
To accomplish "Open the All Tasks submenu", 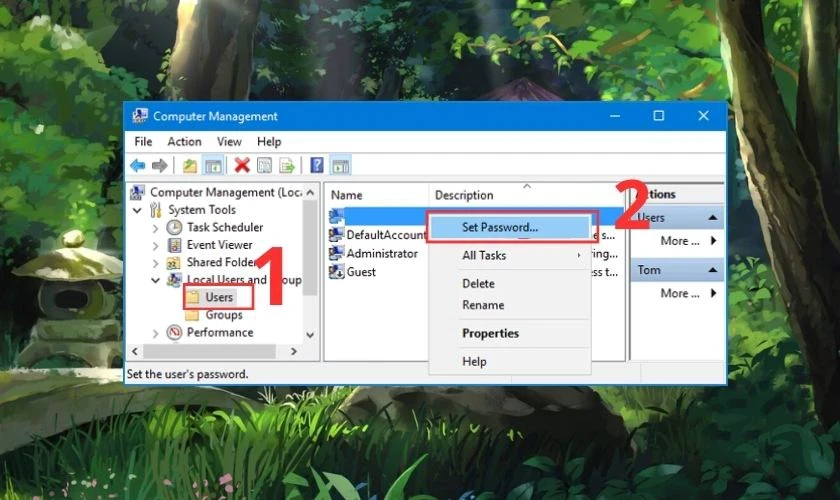I will click(x=484, y=255).
